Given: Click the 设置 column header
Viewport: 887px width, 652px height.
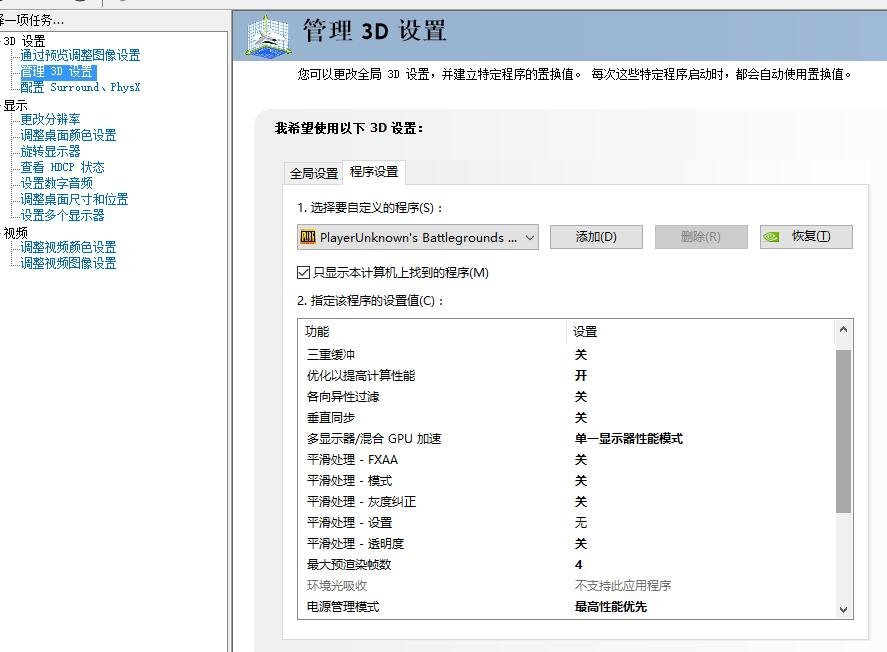Looking at the screenshot, I should click(585, 331).
